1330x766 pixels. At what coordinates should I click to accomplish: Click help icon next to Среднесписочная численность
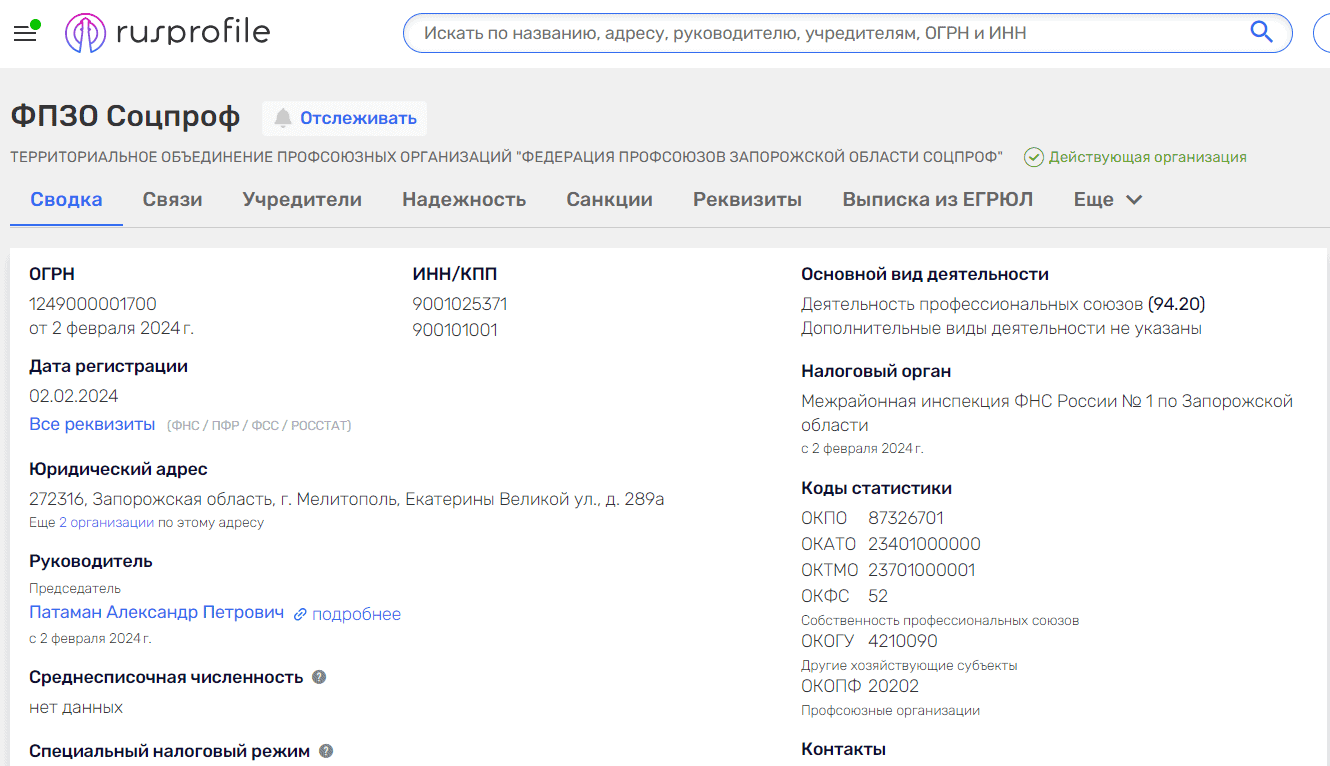click(319, 677)
